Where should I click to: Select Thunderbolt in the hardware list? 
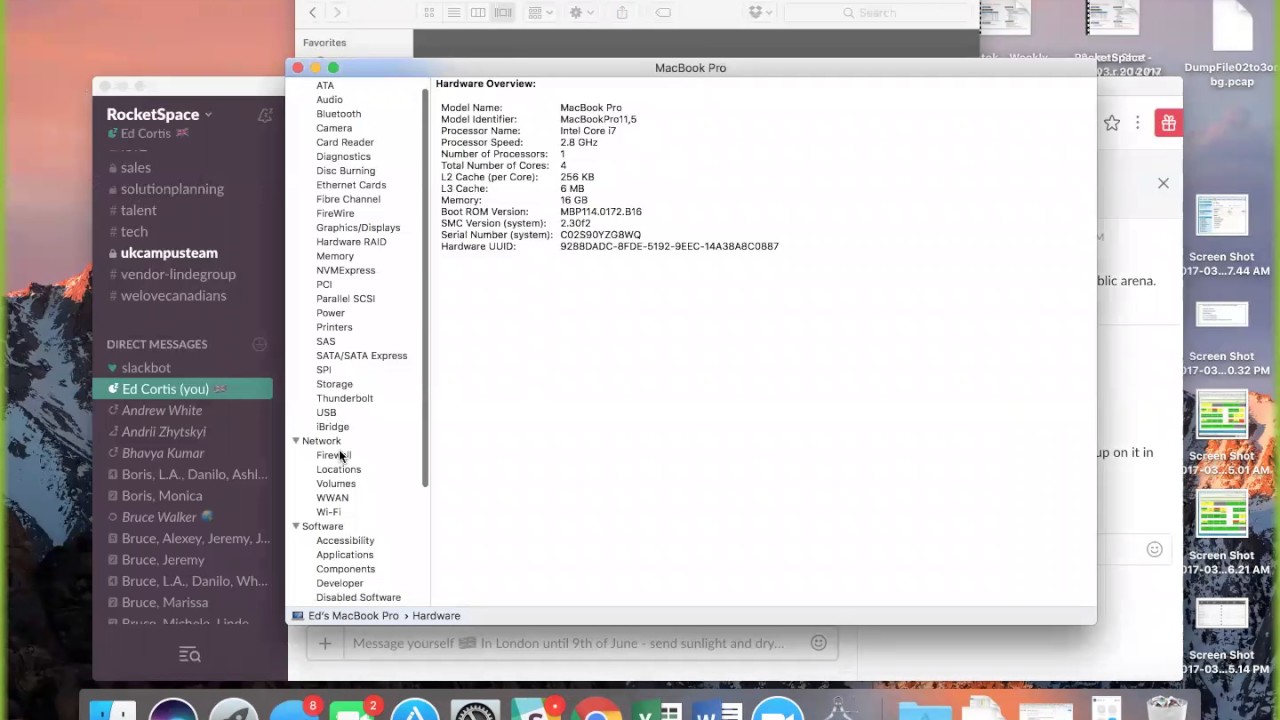344,398
